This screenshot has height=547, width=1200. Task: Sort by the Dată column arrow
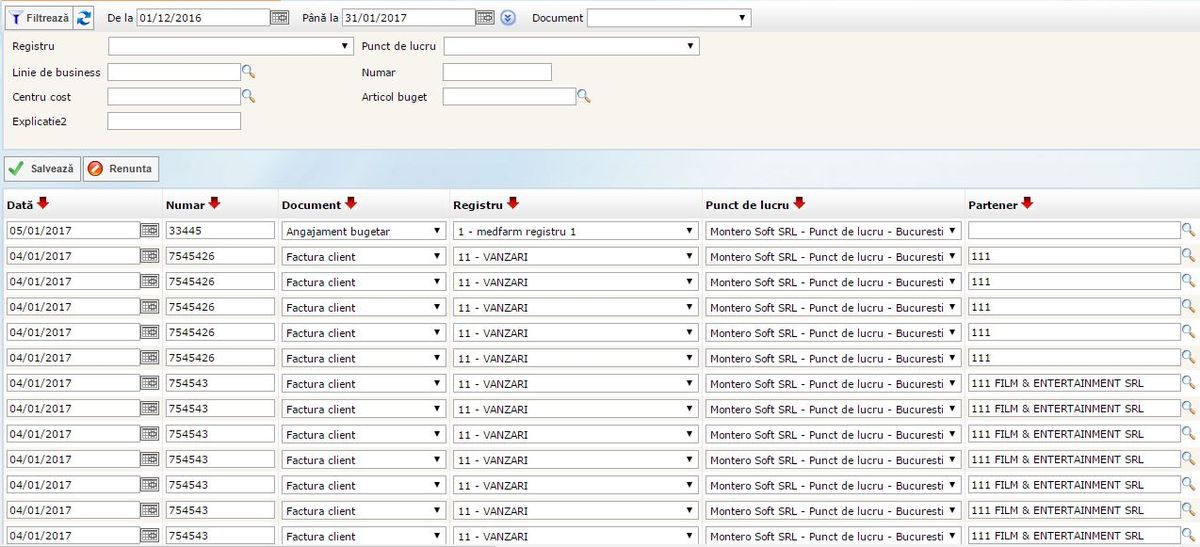pyautogui.click(x=43, y=204)
